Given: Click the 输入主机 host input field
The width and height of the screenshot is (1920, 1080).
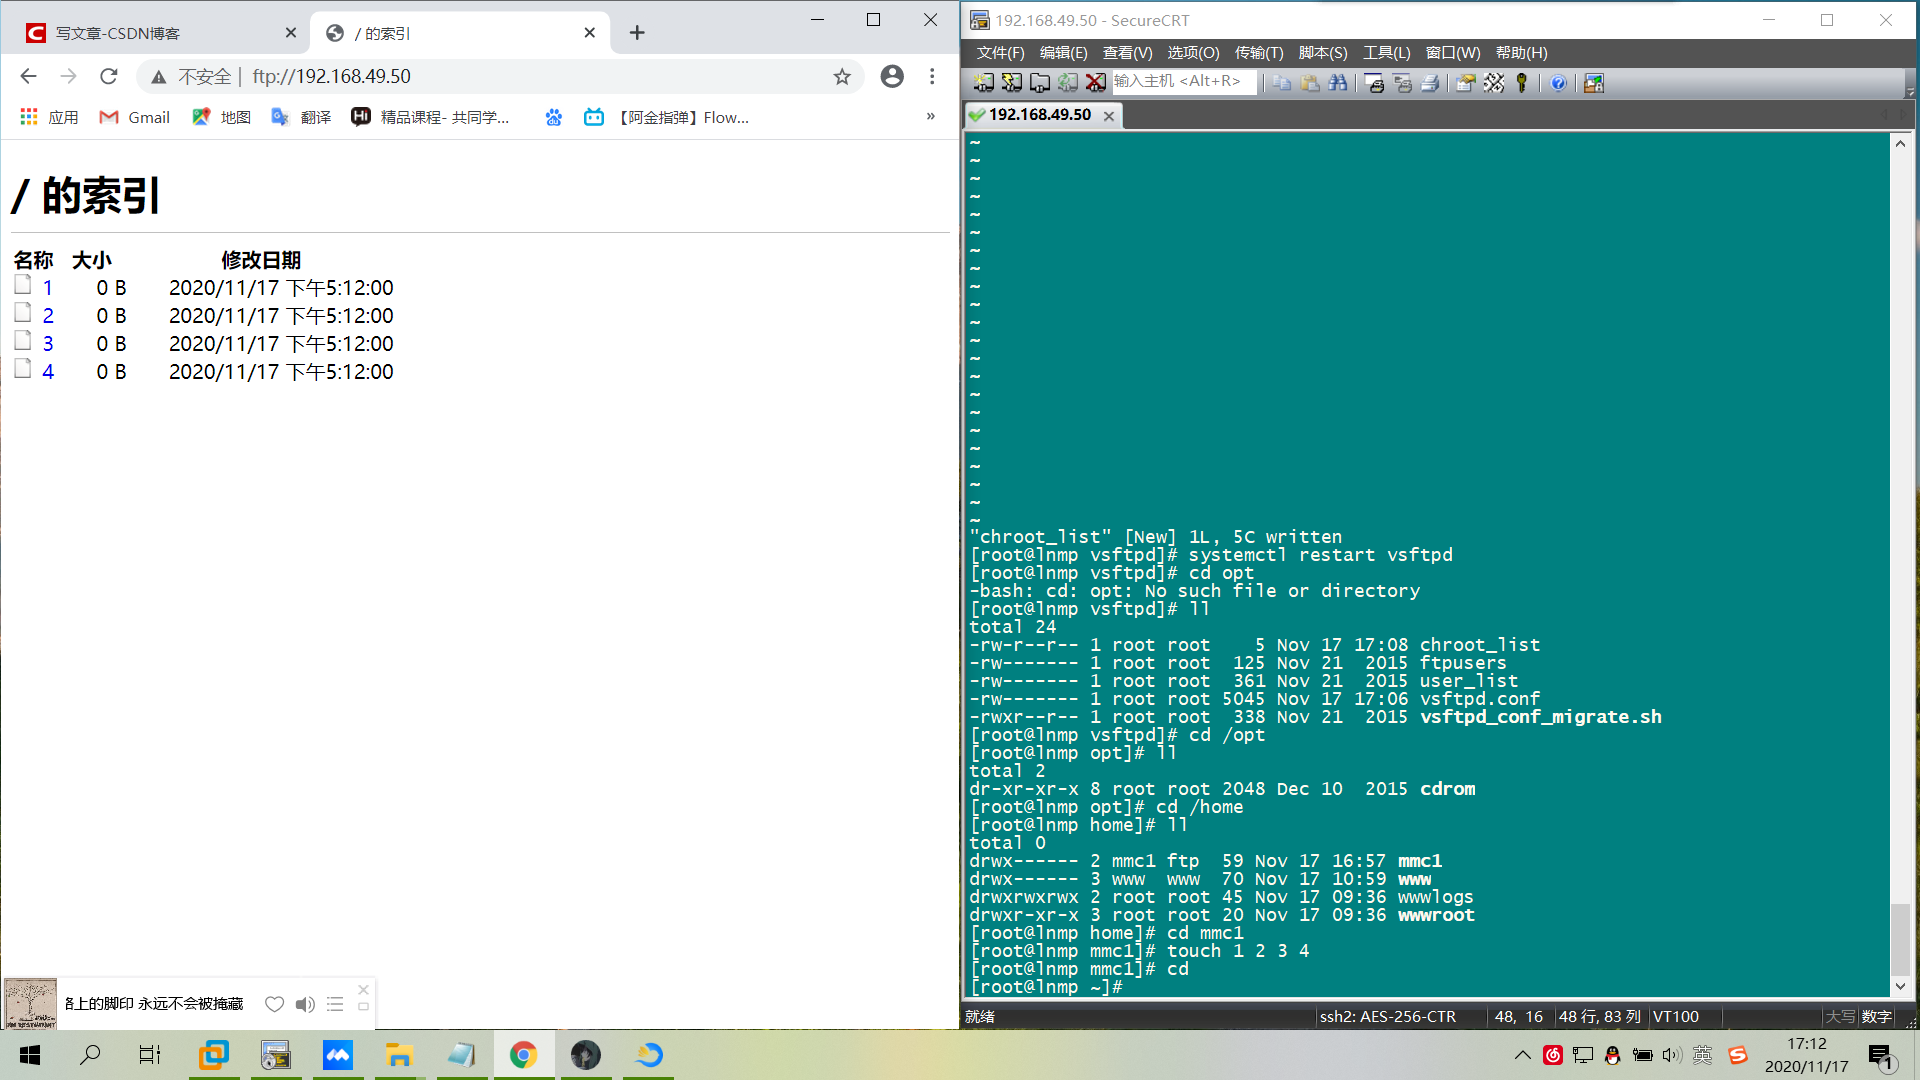Looking at the screenshot, I should coord(1184,82).
